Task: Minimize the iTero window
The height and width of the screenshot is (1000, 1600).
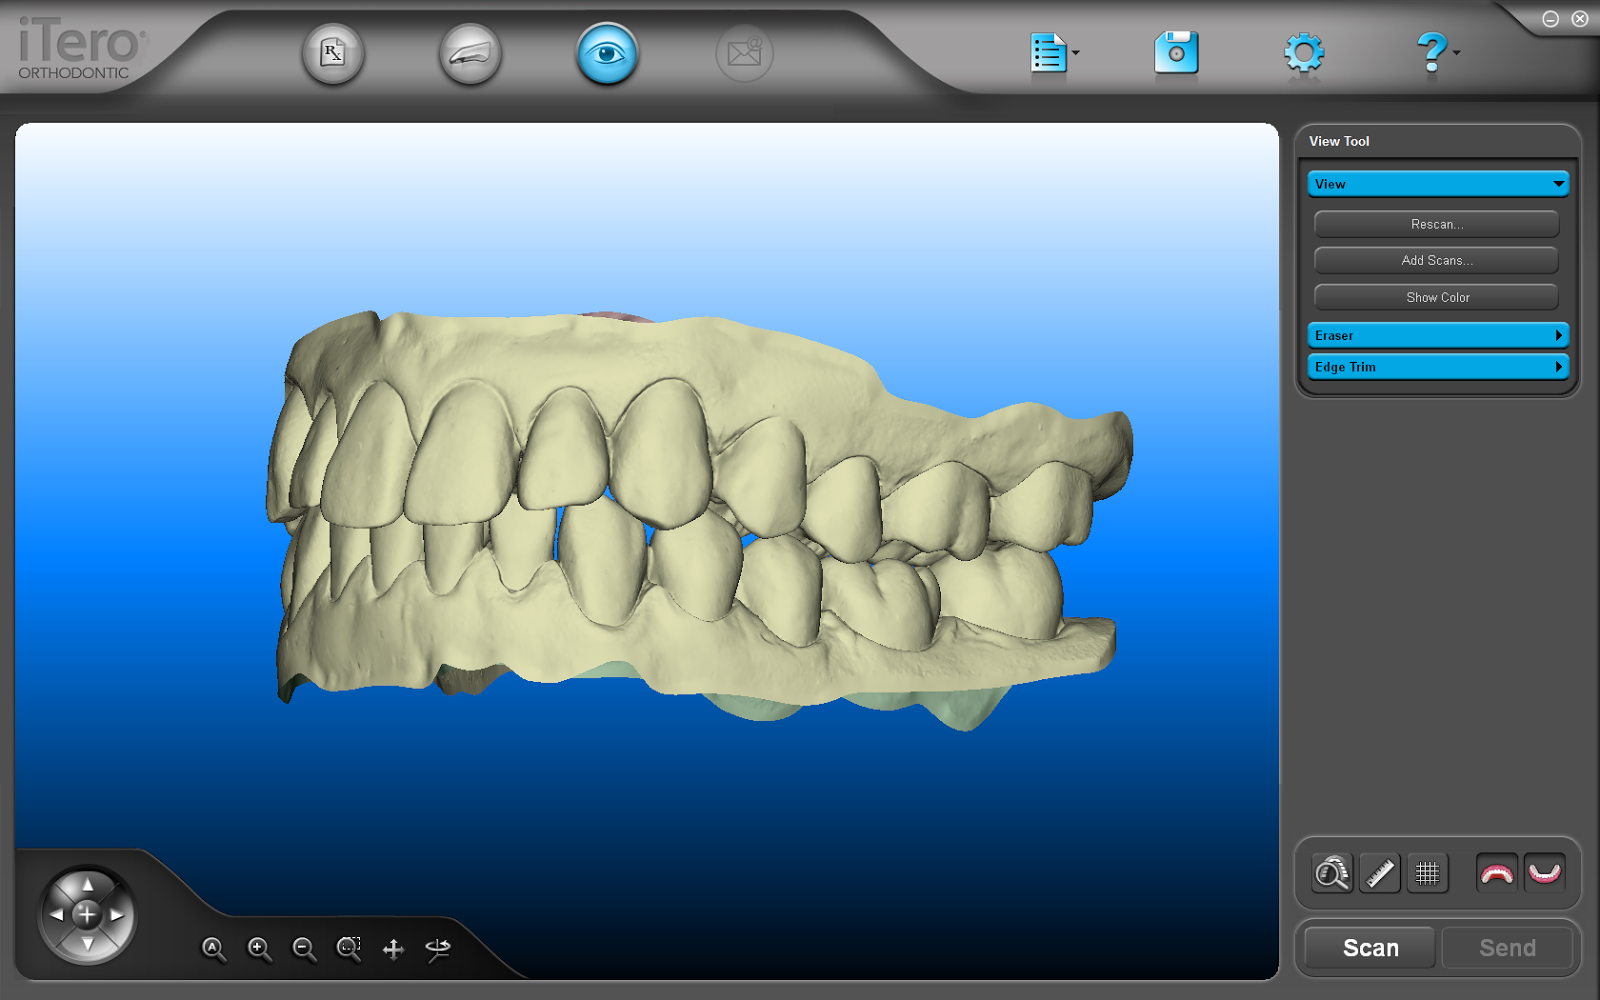Action: pos(1550,19)
